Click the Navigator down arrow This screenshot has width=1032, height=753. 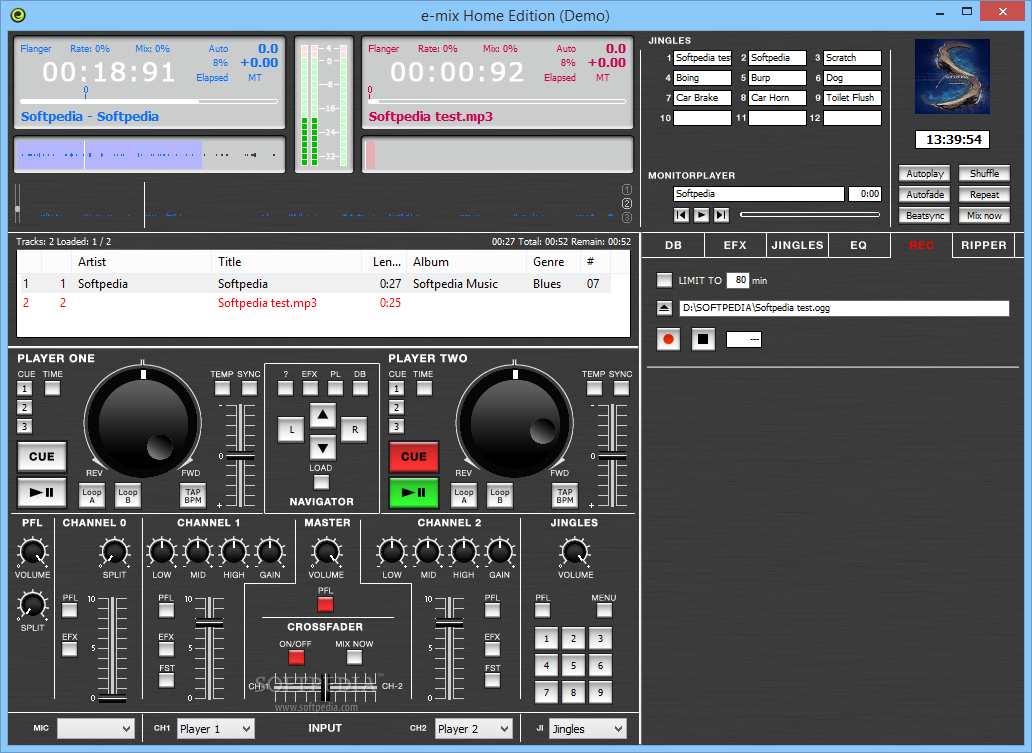pos(322,446)
